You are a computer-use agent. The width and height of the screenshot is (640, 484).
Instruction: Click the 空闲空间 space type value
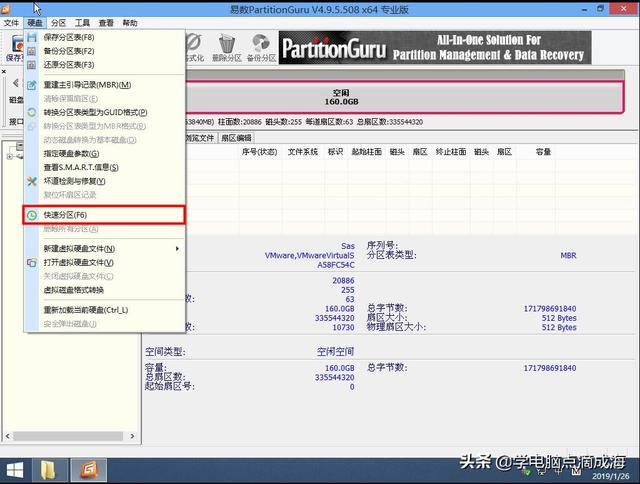(336, 351)
